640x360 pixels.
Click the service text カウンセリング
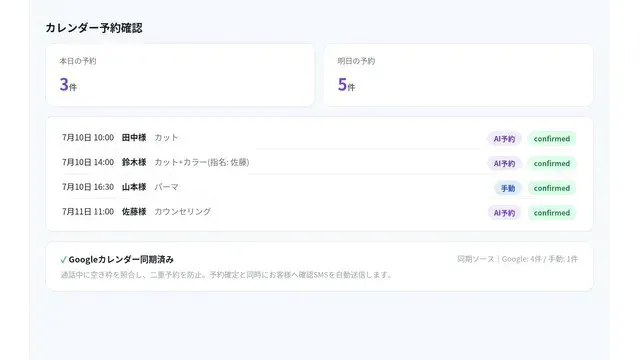tap(182, 211)
